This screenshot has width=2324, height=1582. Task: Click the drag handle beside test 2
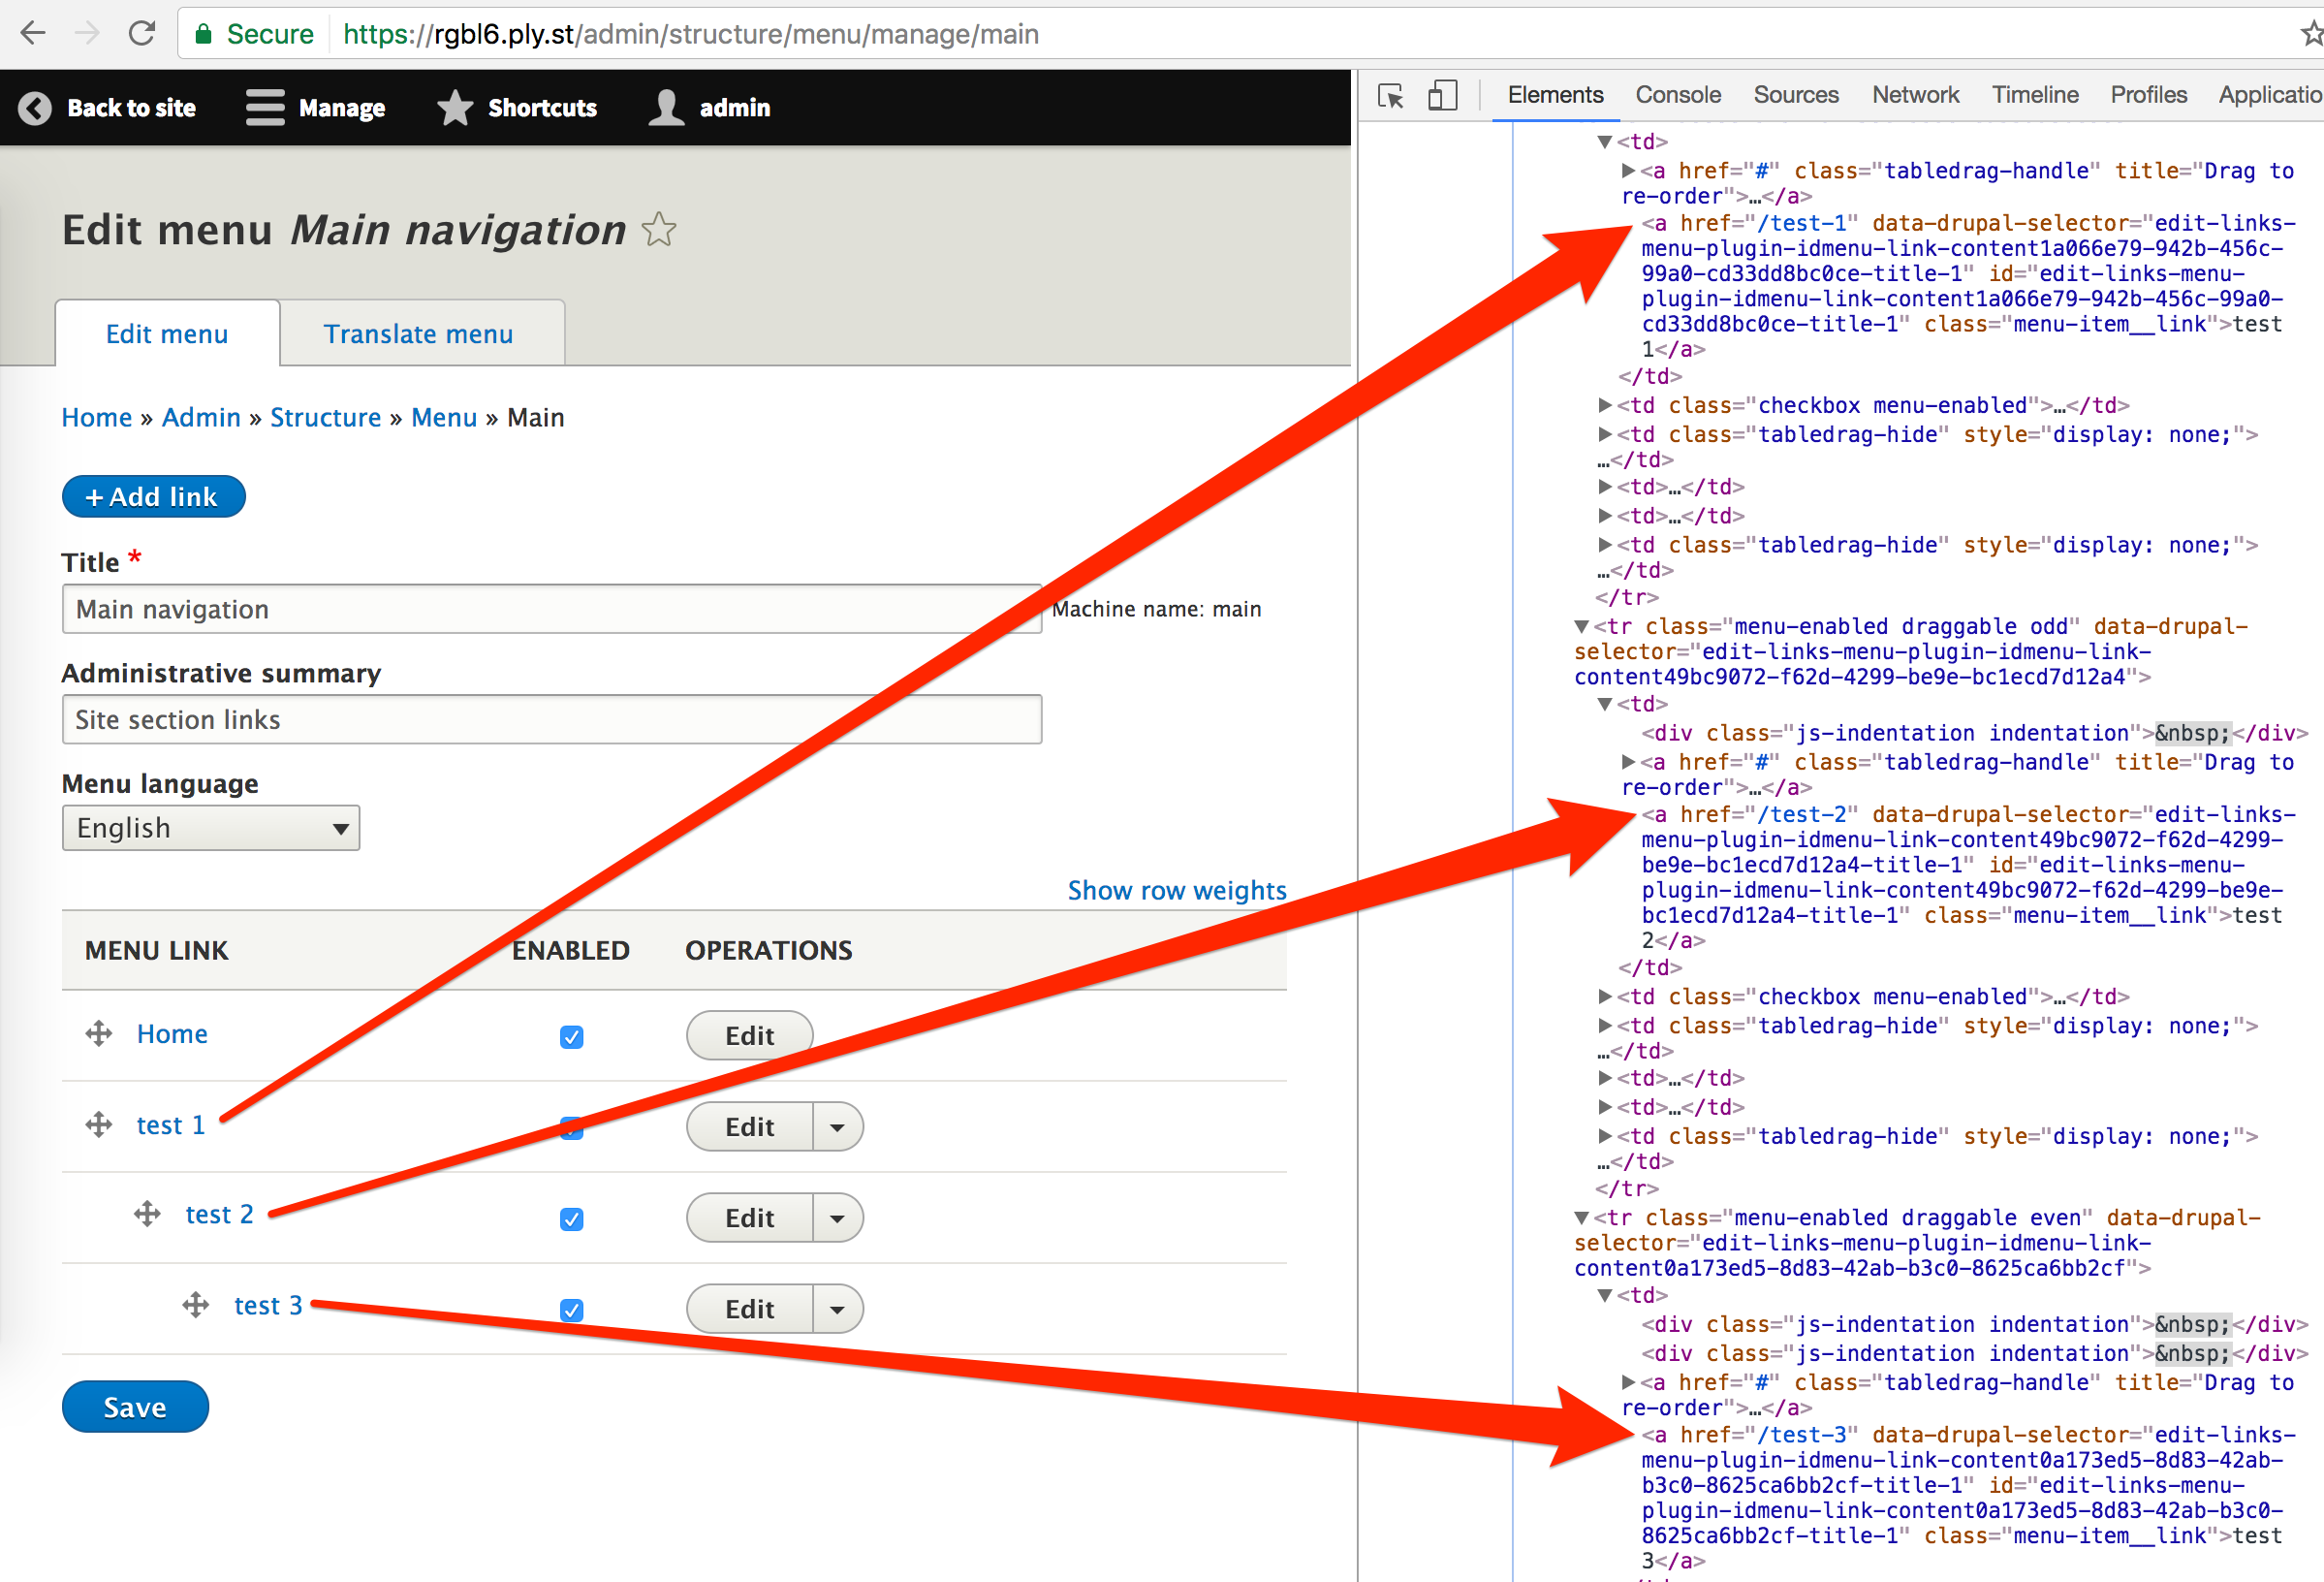(x=146, y=1214)
